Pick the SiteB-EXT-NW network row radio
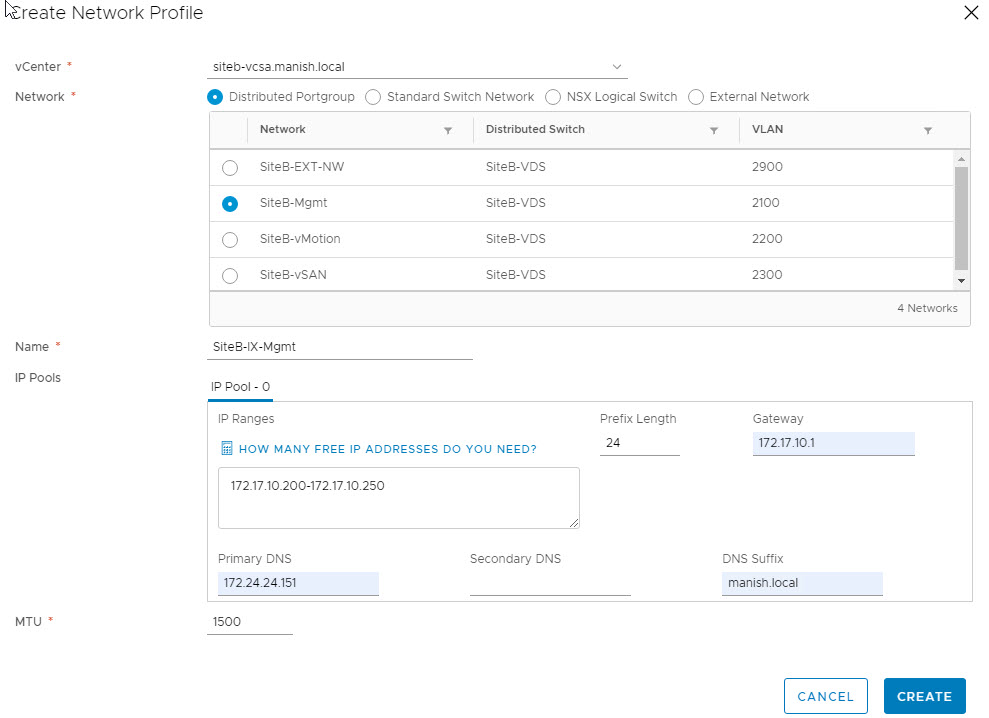This screenshot has height=718, width=989. 230,168
